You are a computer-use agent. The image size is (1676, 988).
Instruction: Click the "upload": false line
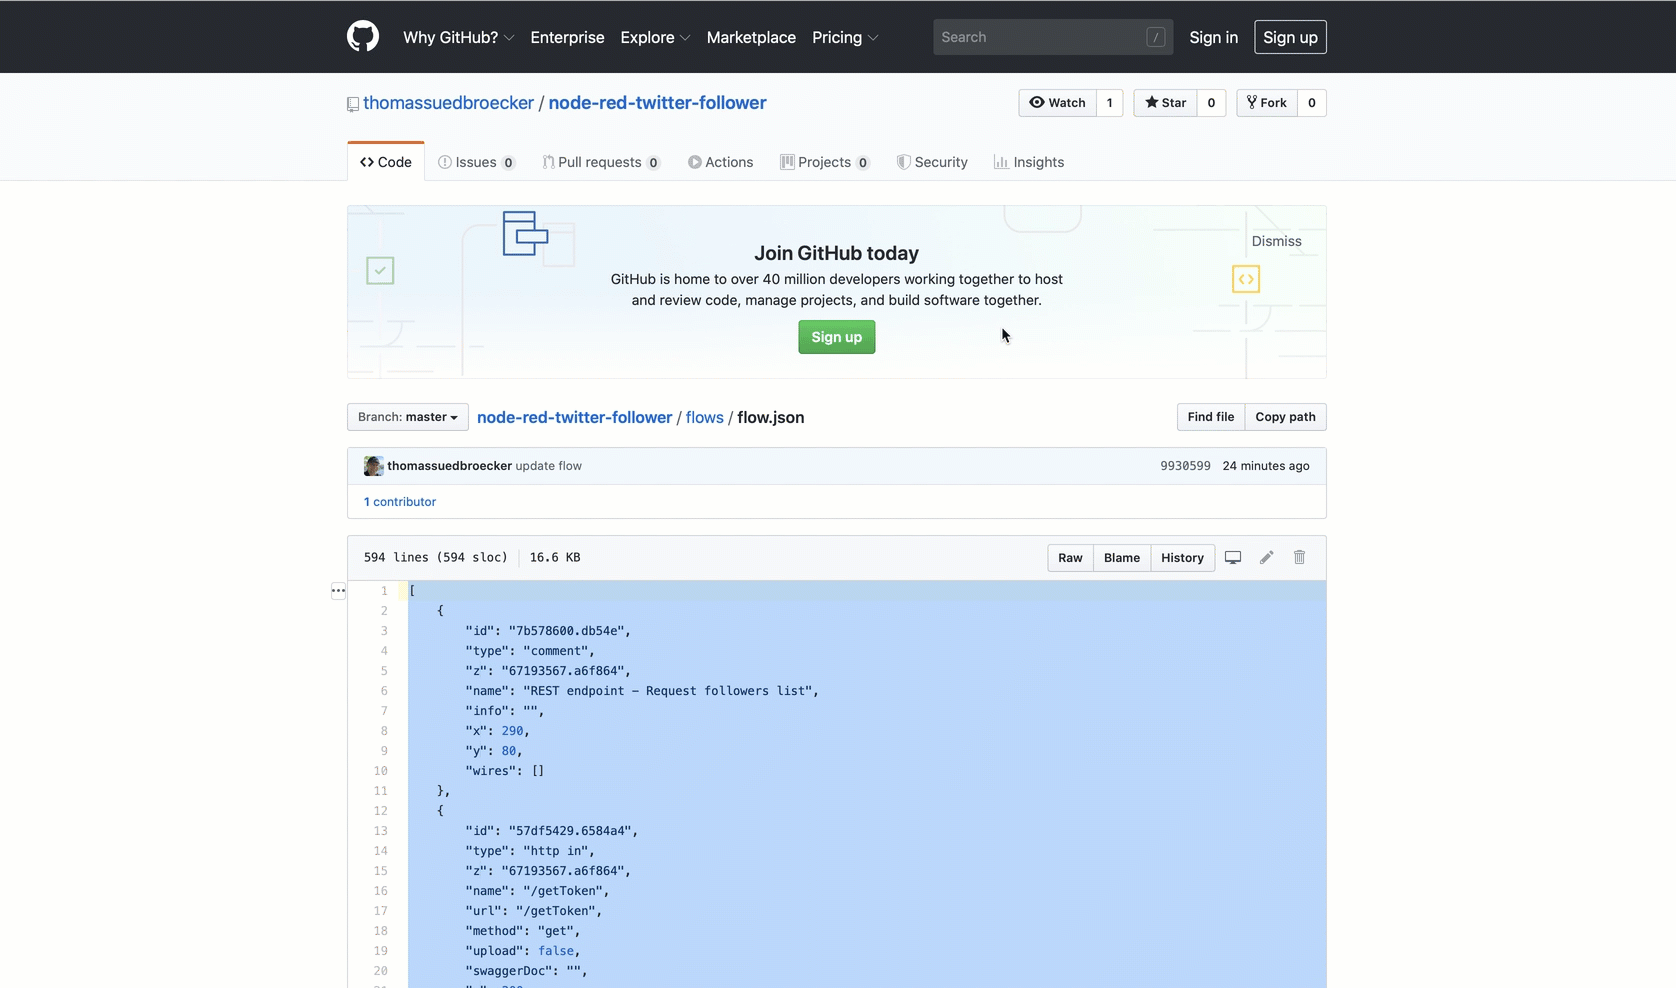(522, 951)
